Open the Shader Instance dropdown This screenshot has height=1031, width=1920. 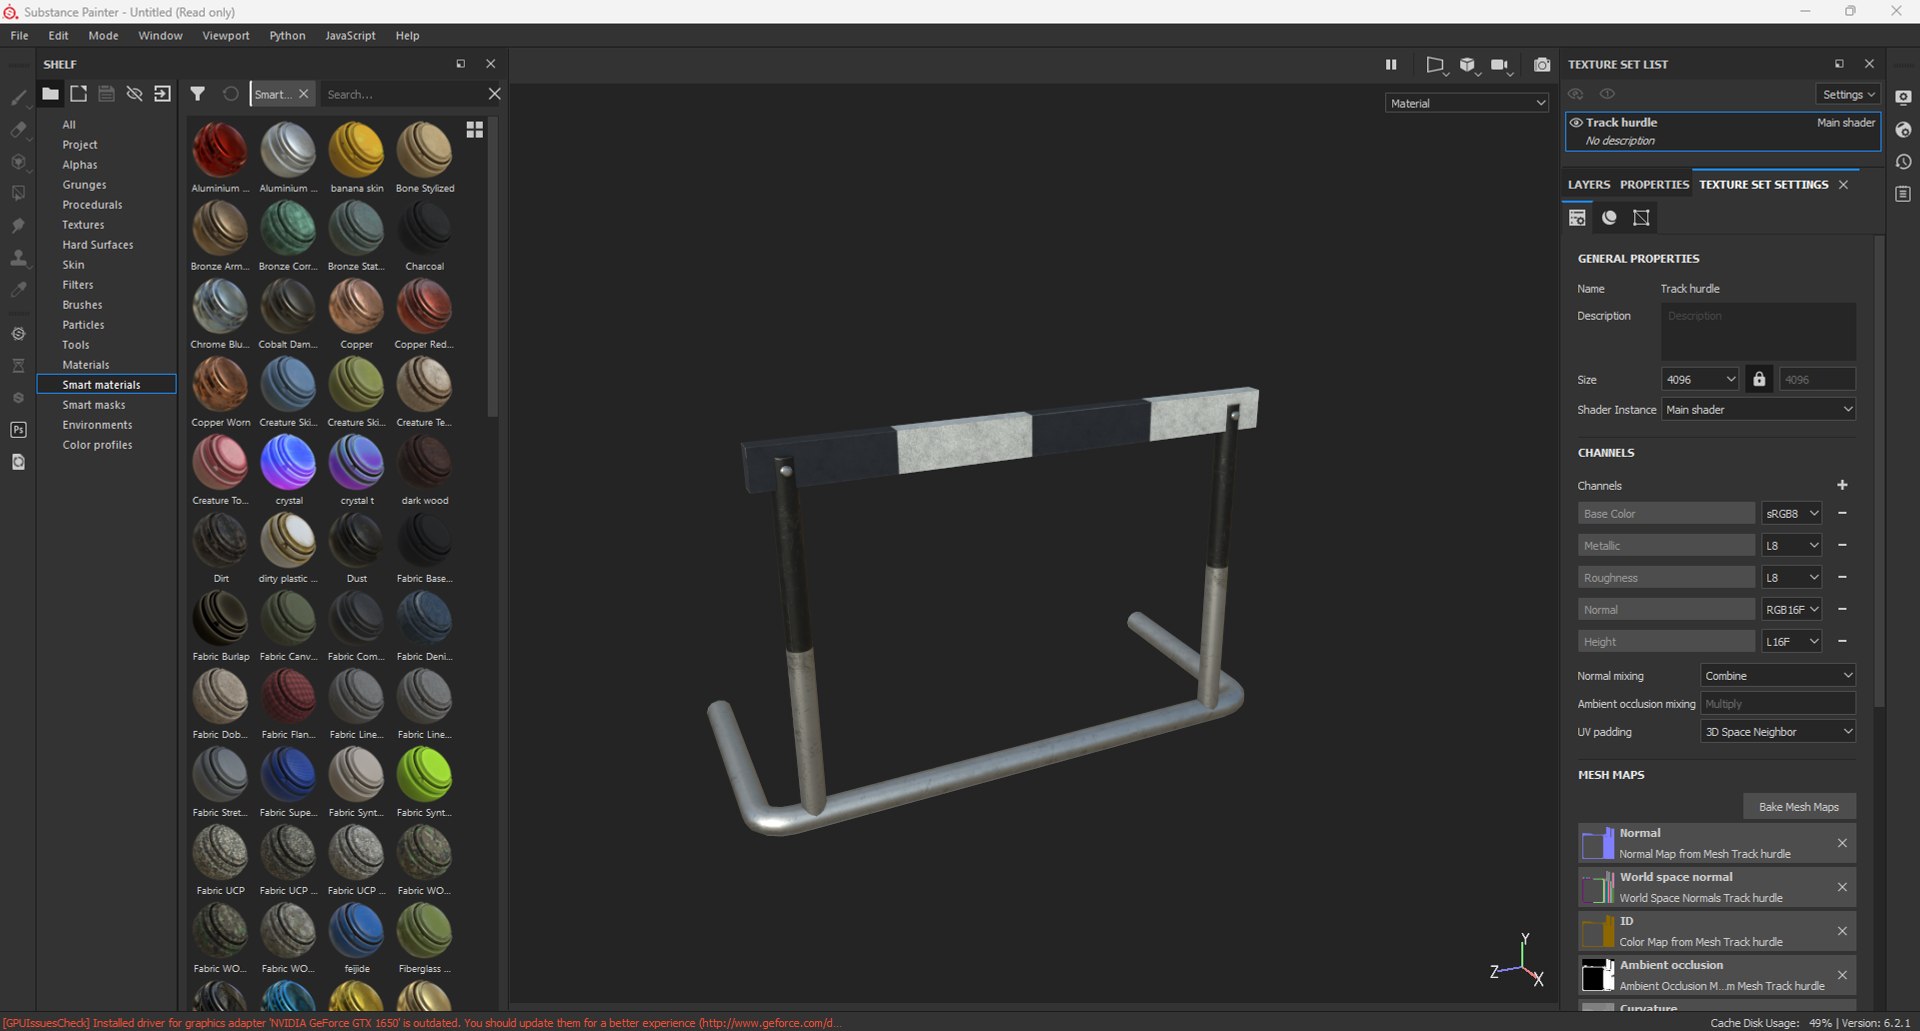[x=1758, y=409]
